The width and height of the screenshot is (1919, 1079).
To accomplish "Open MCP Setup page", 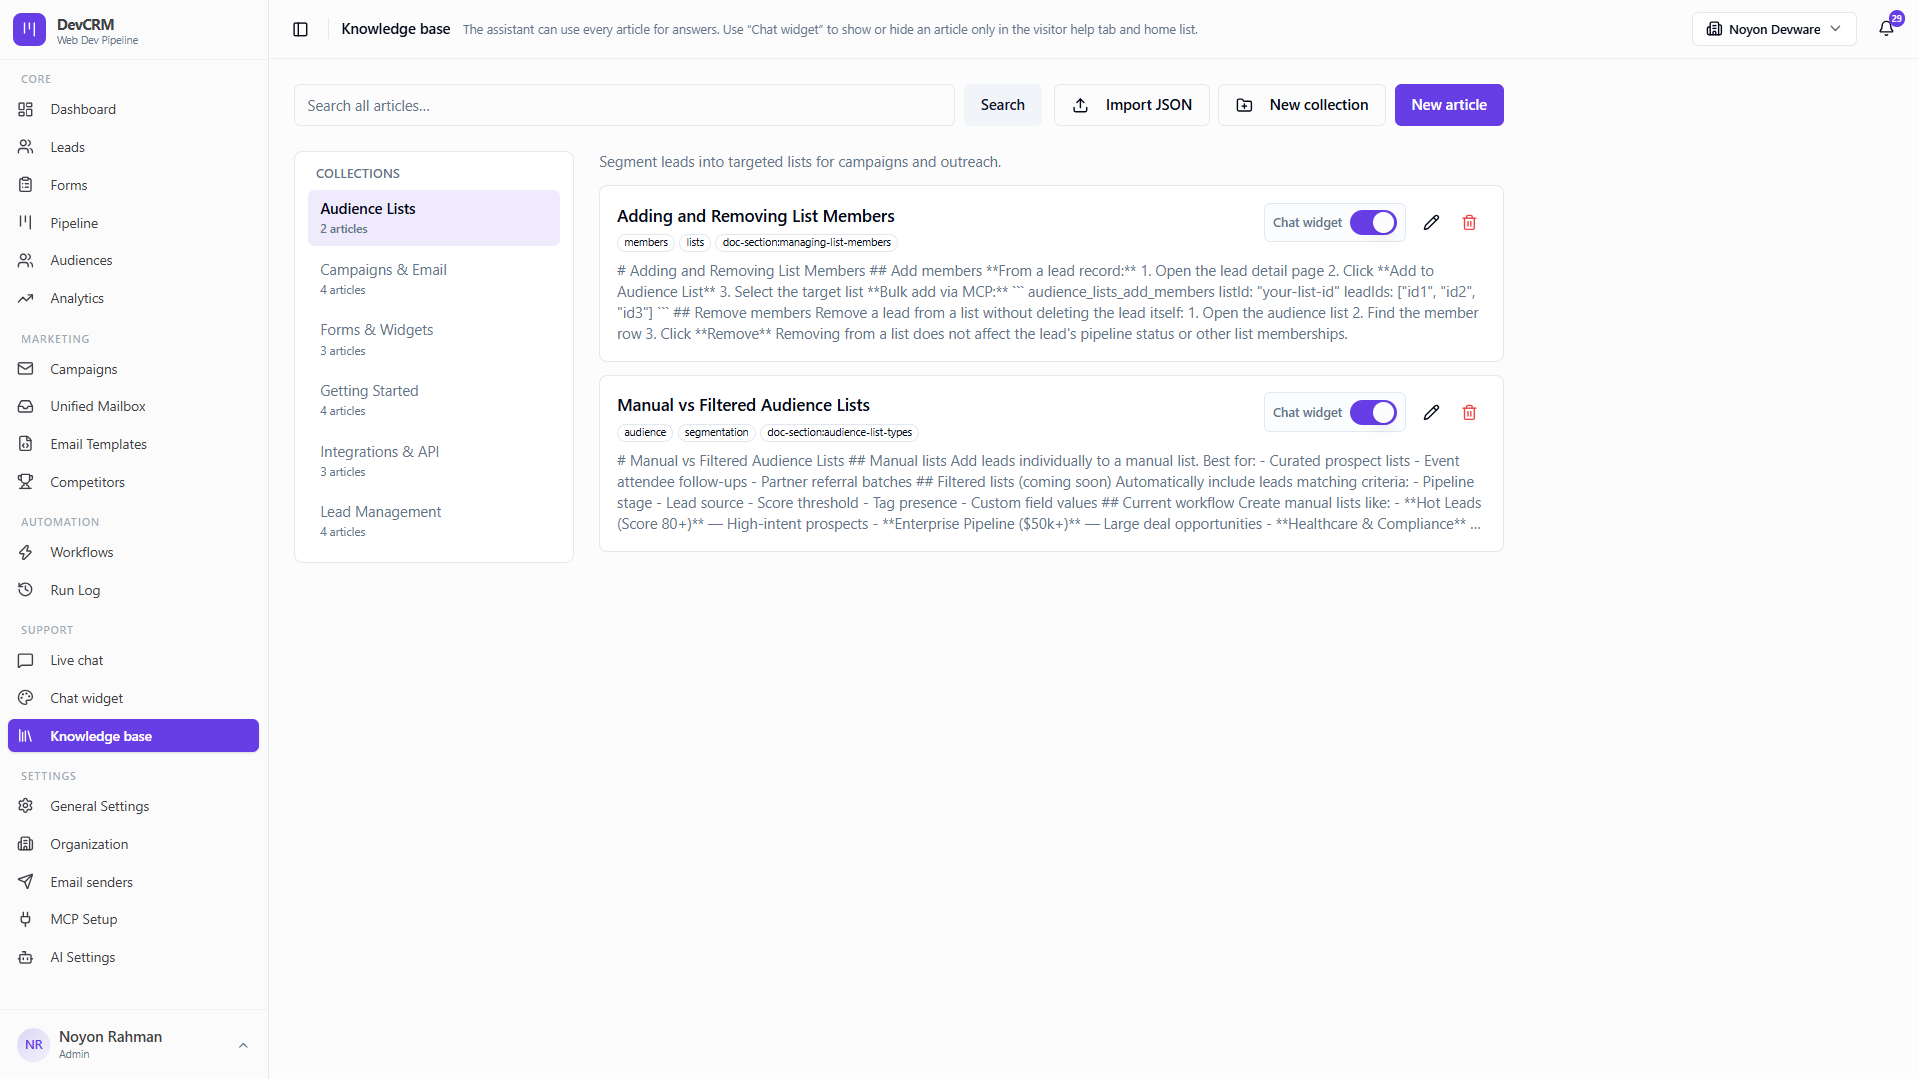I will (133, 919).
